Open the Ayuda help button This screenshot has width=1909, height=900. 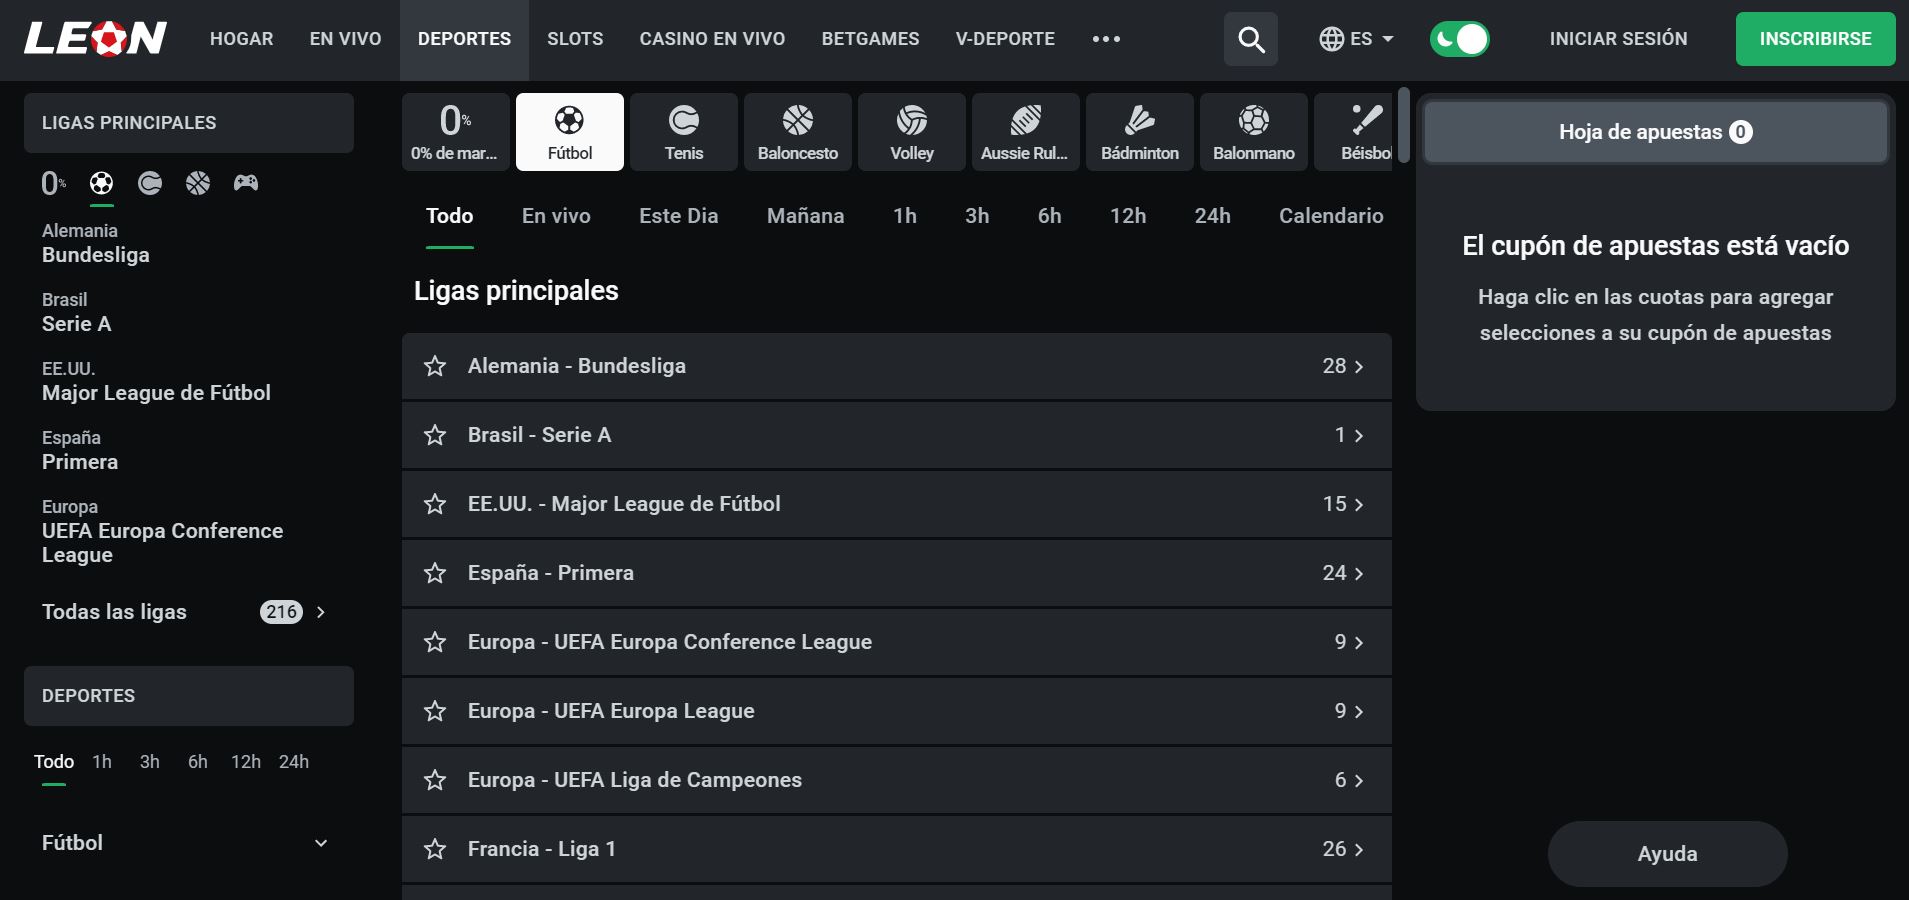click(1667, 854)
